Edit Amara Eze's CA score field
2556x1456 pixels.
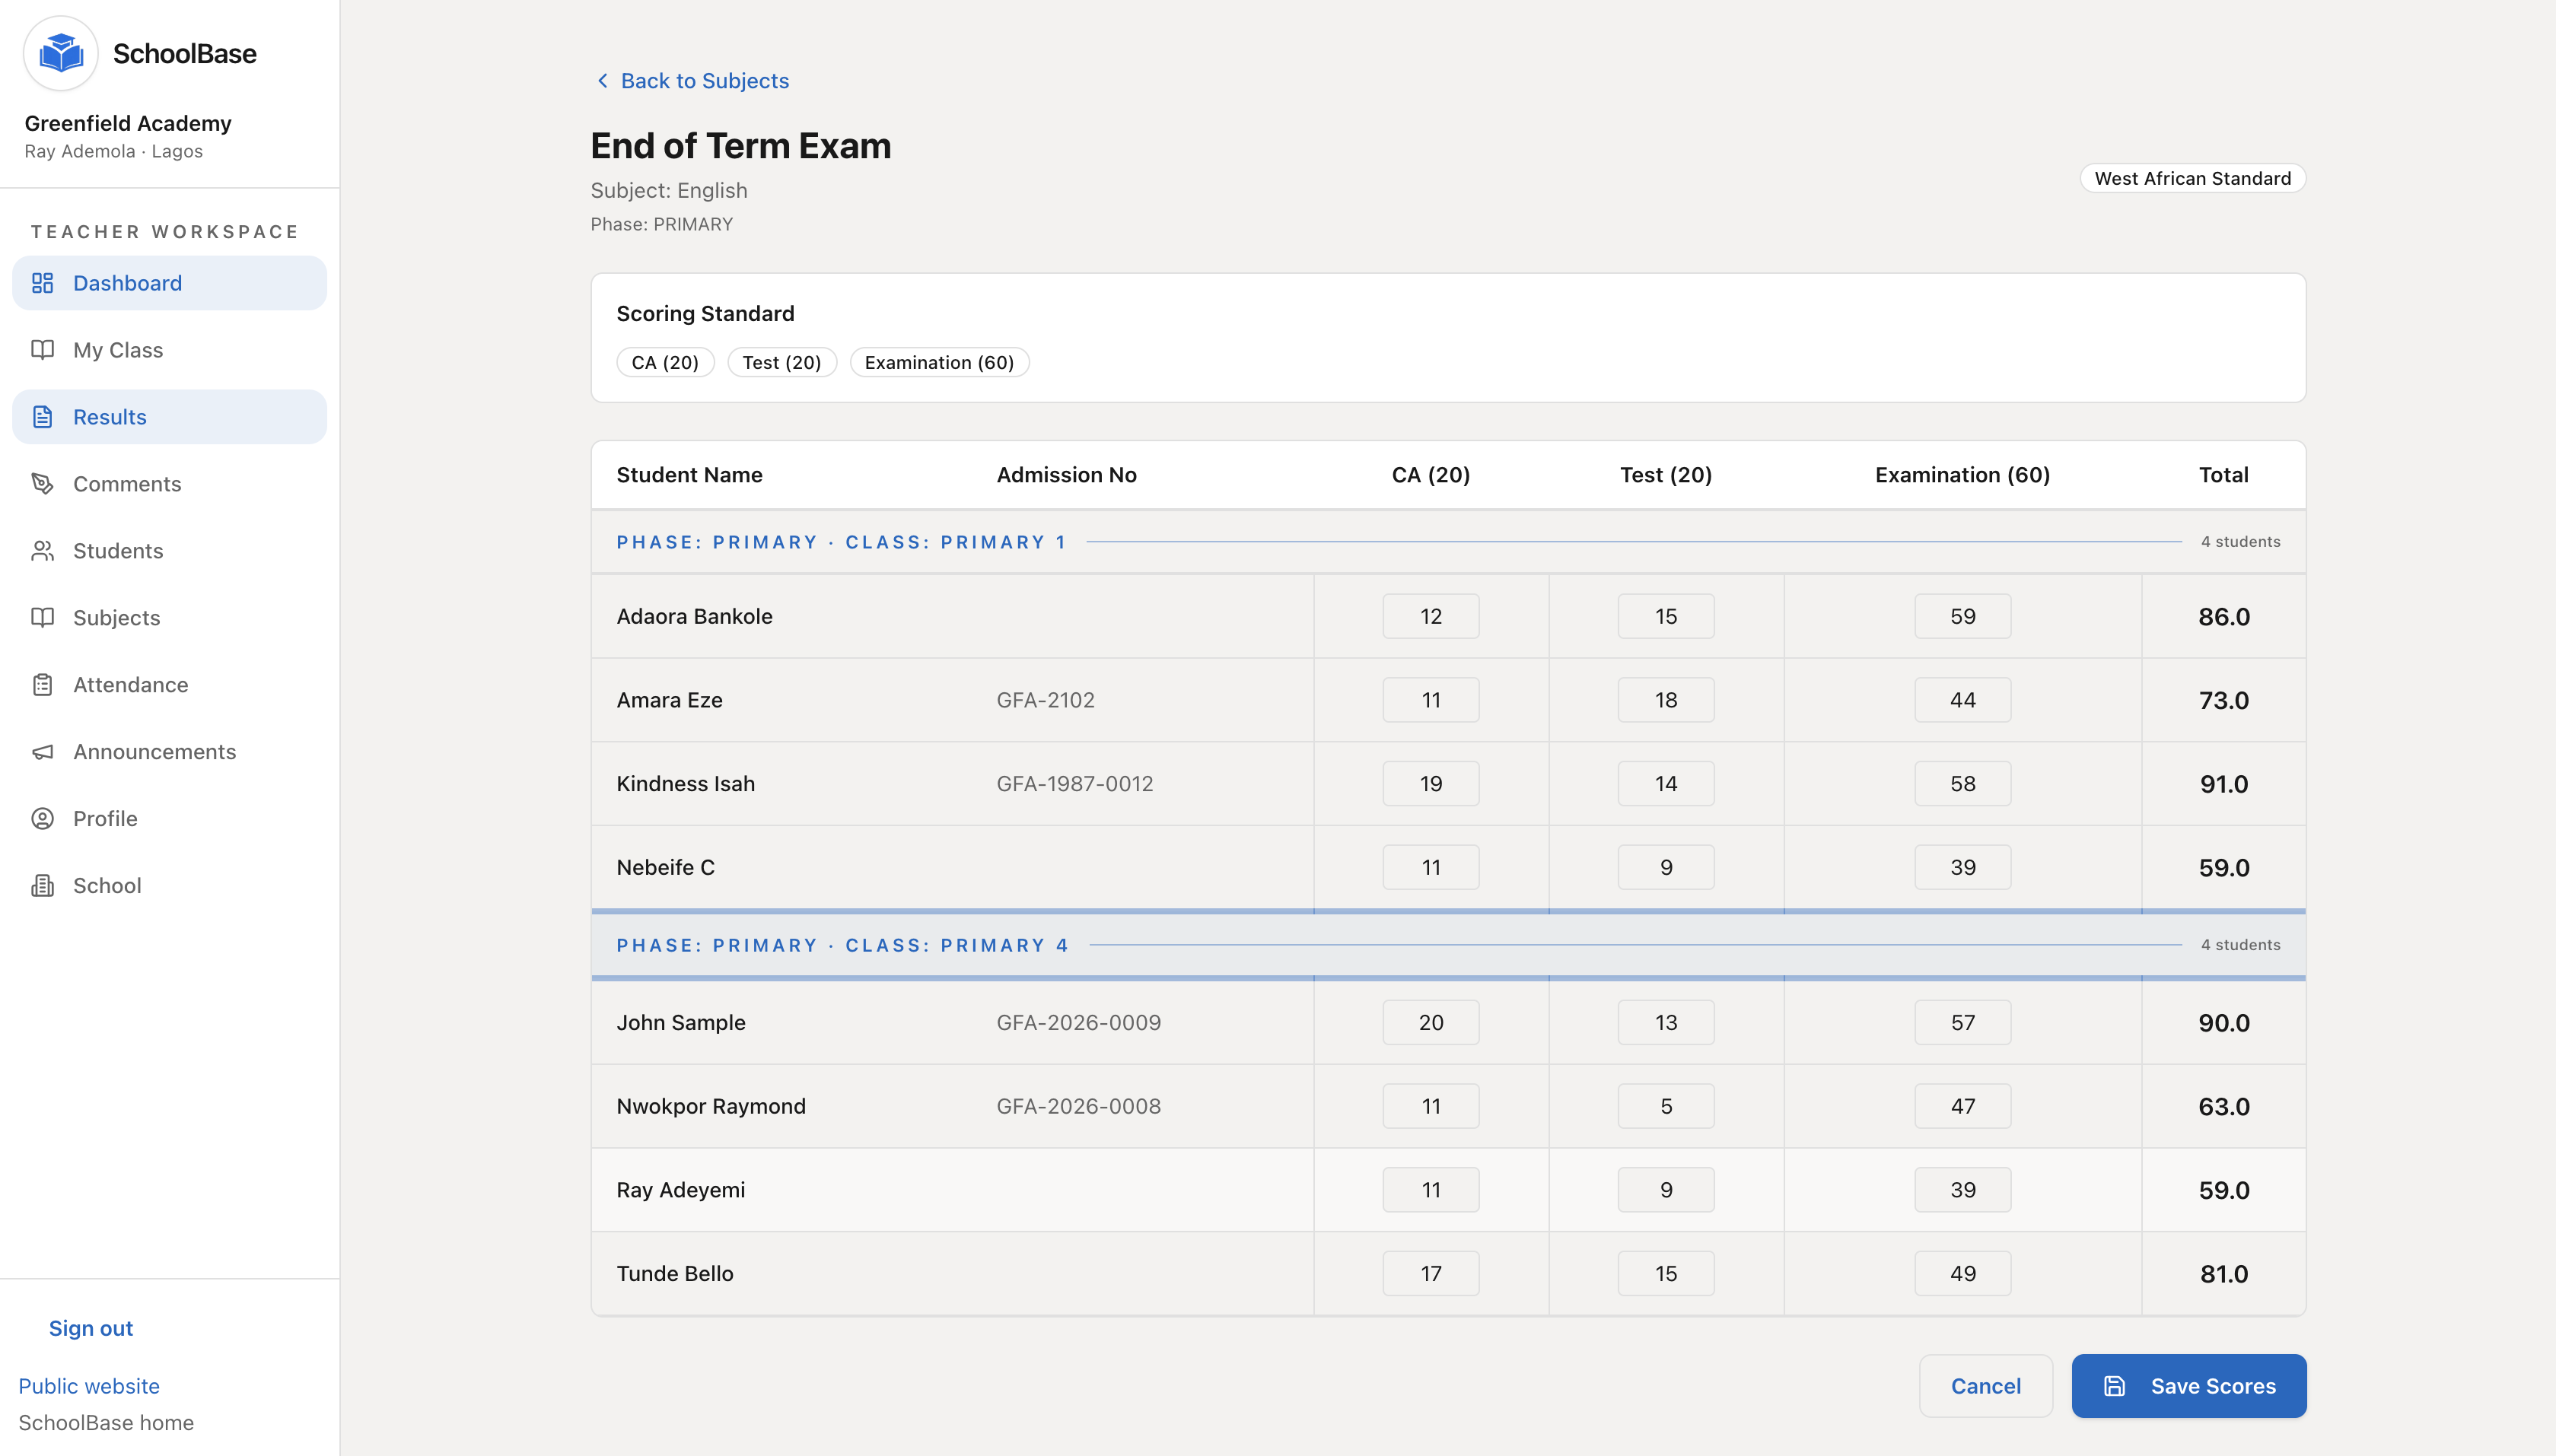[1430, 700]
